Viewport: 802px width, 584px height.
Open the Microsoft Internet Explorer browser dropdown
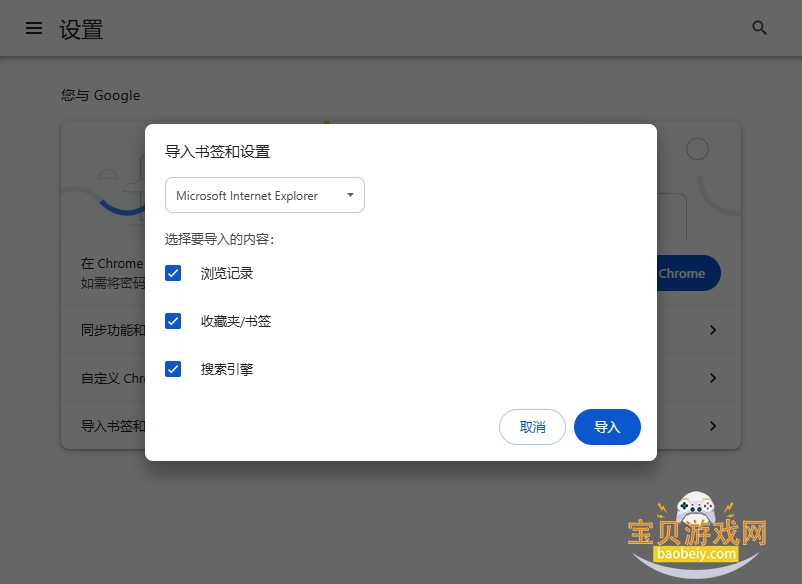(264, 195)
